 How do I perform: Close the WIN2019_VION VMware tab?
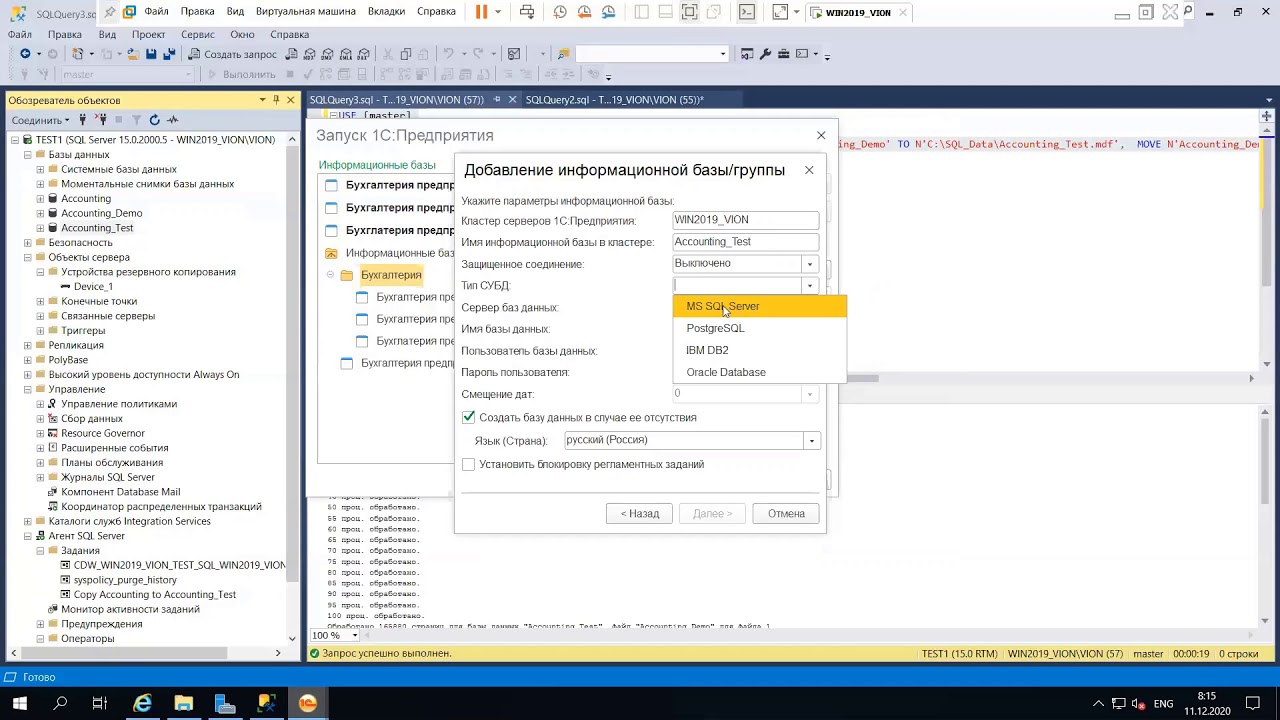[903, 13]
